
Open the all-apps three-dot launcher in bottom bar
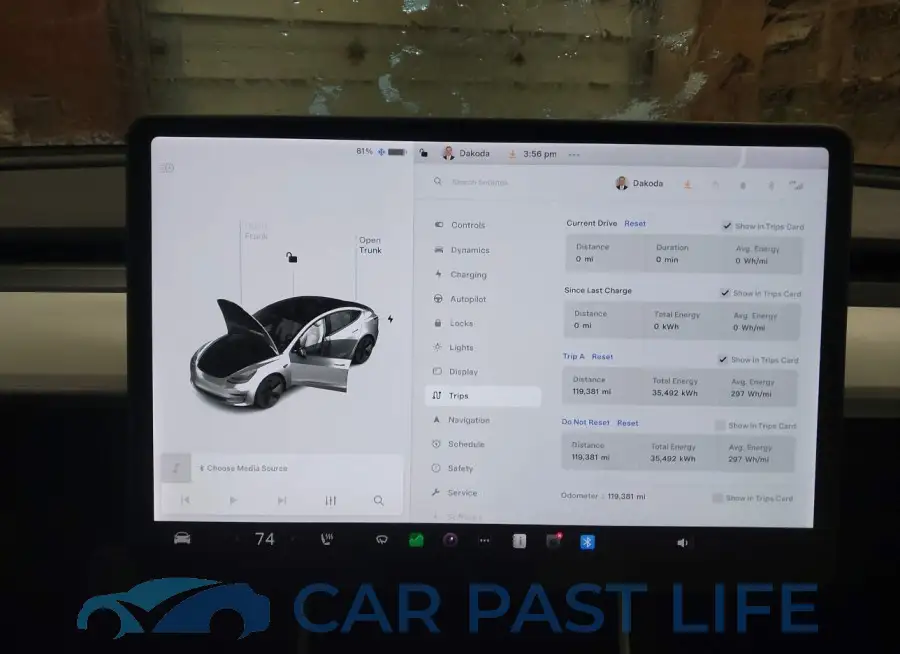(484, 540)
